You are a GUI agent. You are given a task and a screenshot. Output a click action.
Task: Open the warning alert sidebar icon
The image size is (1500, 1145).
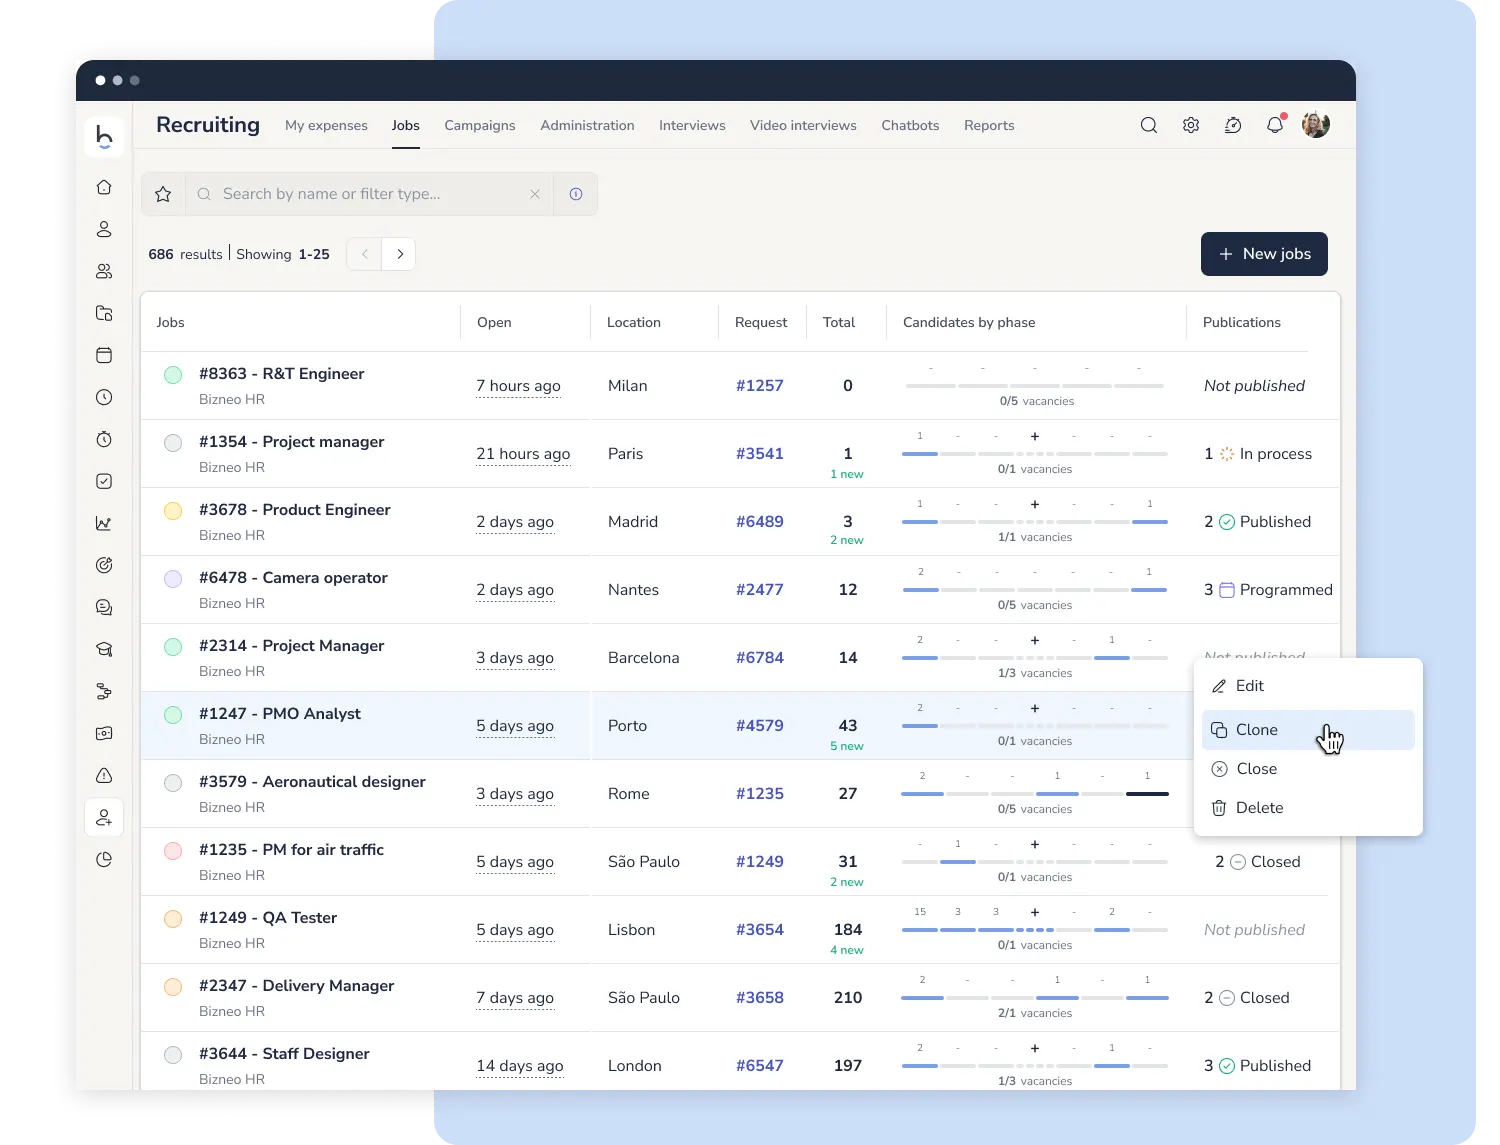pyautogui.click(x=104, y=775)
